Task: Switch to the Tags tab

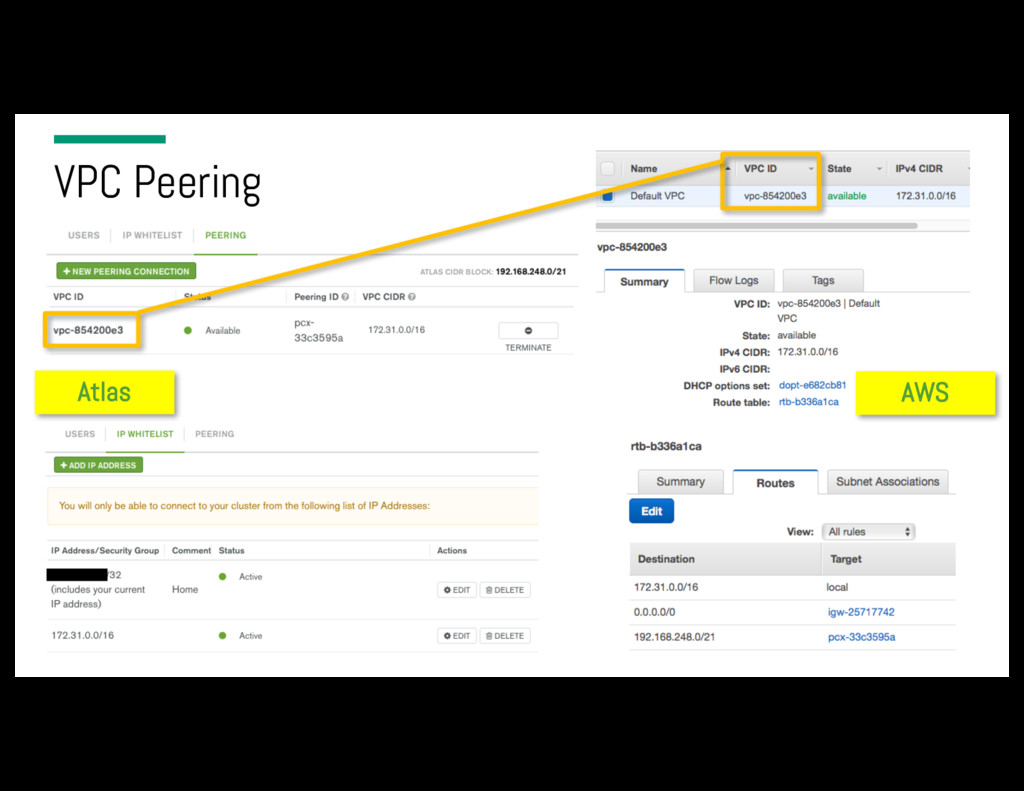Action: (x=823, y=280)
